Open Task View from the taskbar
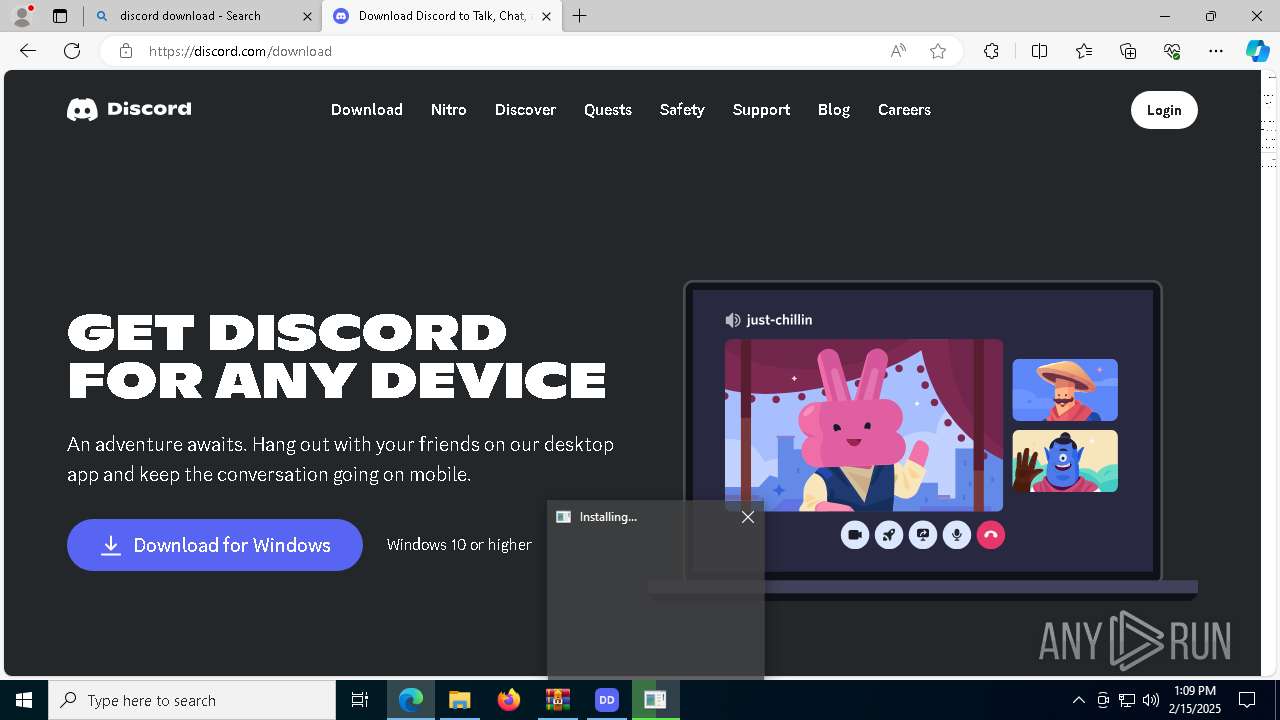1280x720 pixels. pyautogui.click(x=360, y=700)
